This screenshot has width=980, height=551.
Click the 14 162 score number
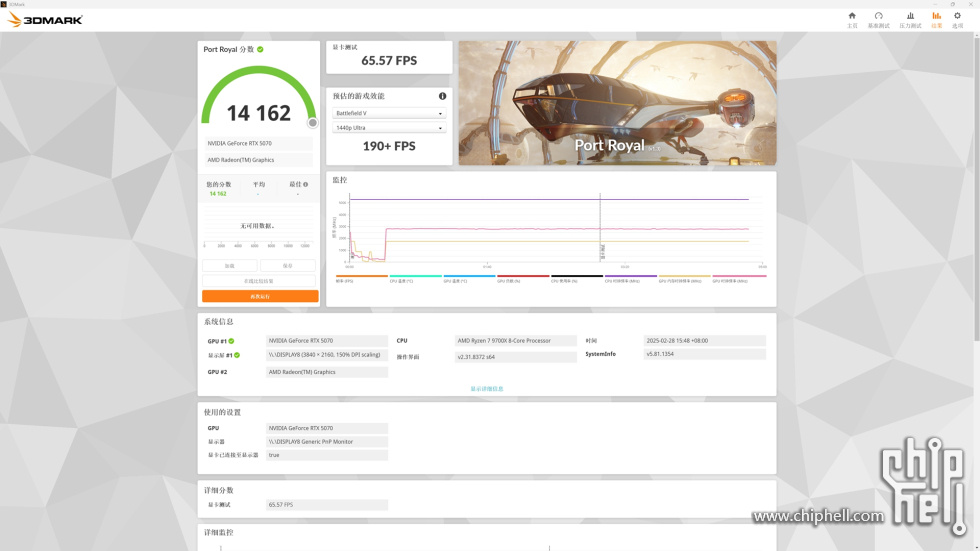click(x=259, y=113)
